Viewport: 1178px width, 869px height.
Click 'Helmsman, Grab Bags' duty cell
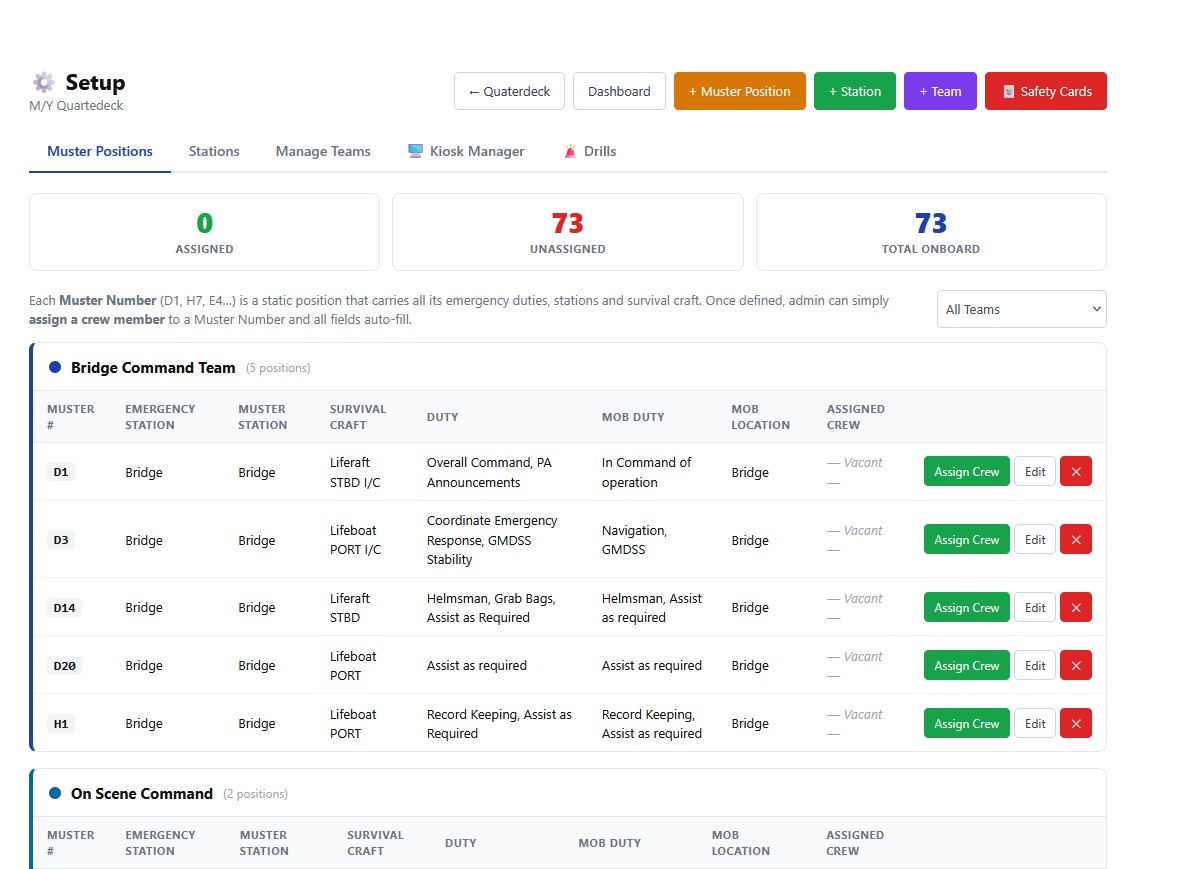point(491,608)
